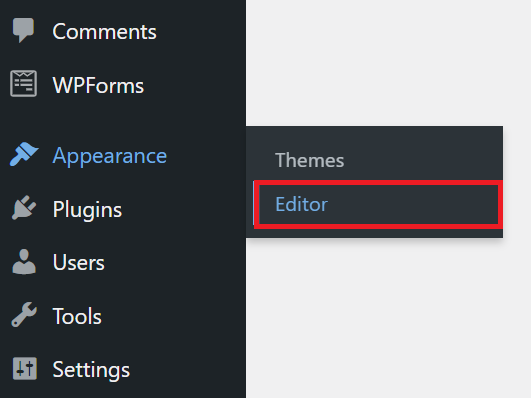Go to WPForms menu label

(98, 85)
